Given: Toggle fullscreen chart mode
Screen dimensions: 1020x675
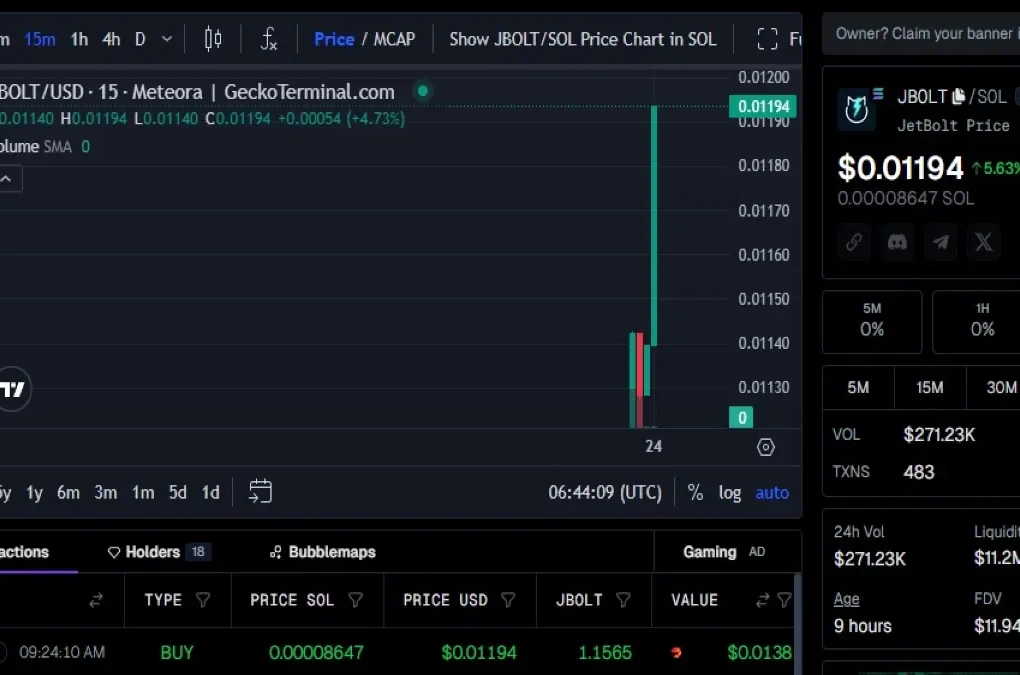Looking at the screenshot, I should [x=767, y=39].
